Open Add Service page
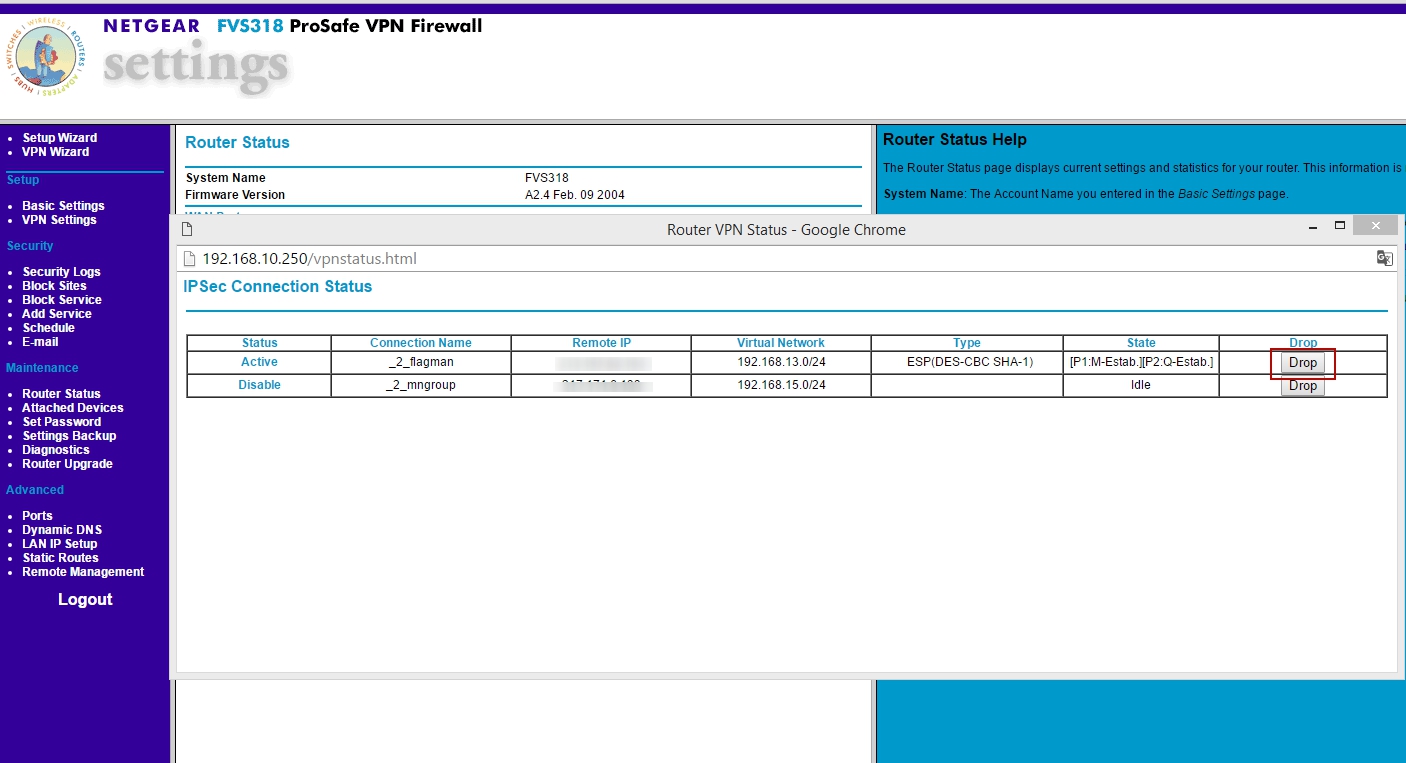The image size is (1406, 763). click(x=57, y=314)
